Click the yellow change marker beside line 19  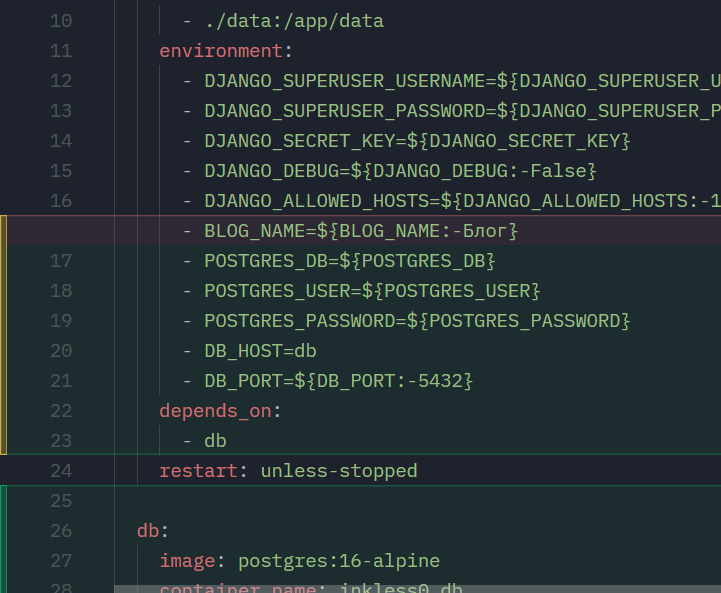pyautogui.click(x=4, y=321)
